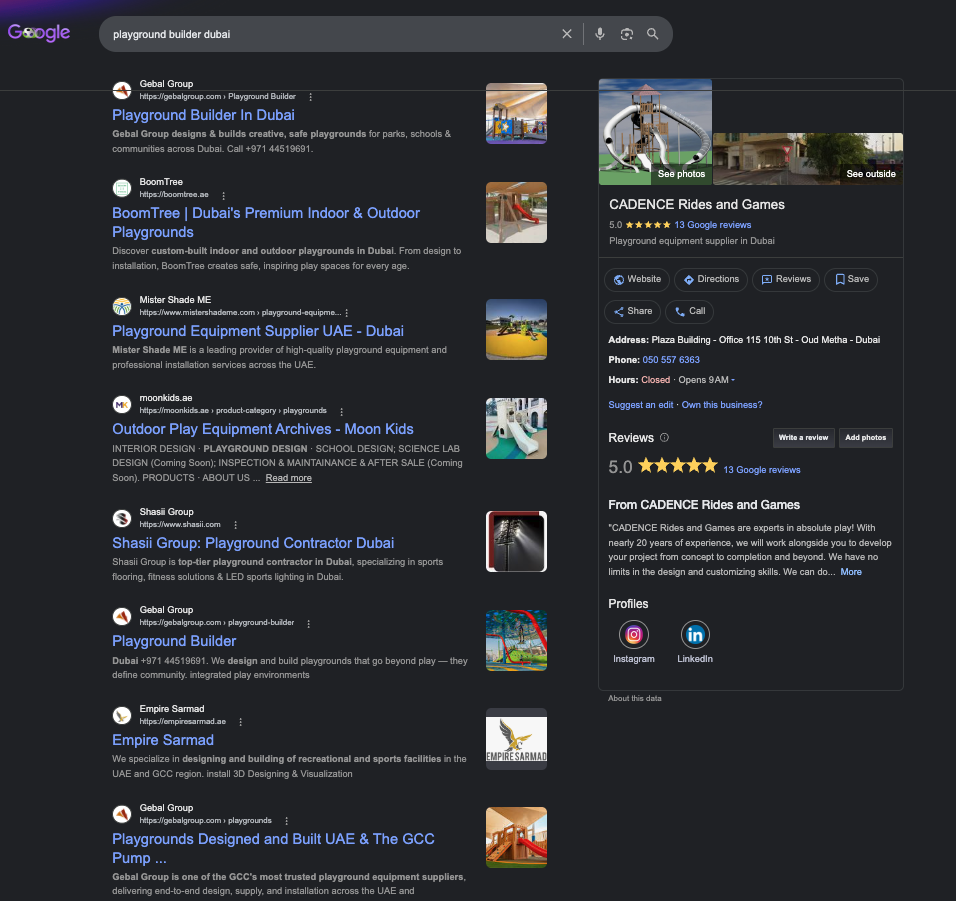Clear the search box with X icon

point(567,34)
